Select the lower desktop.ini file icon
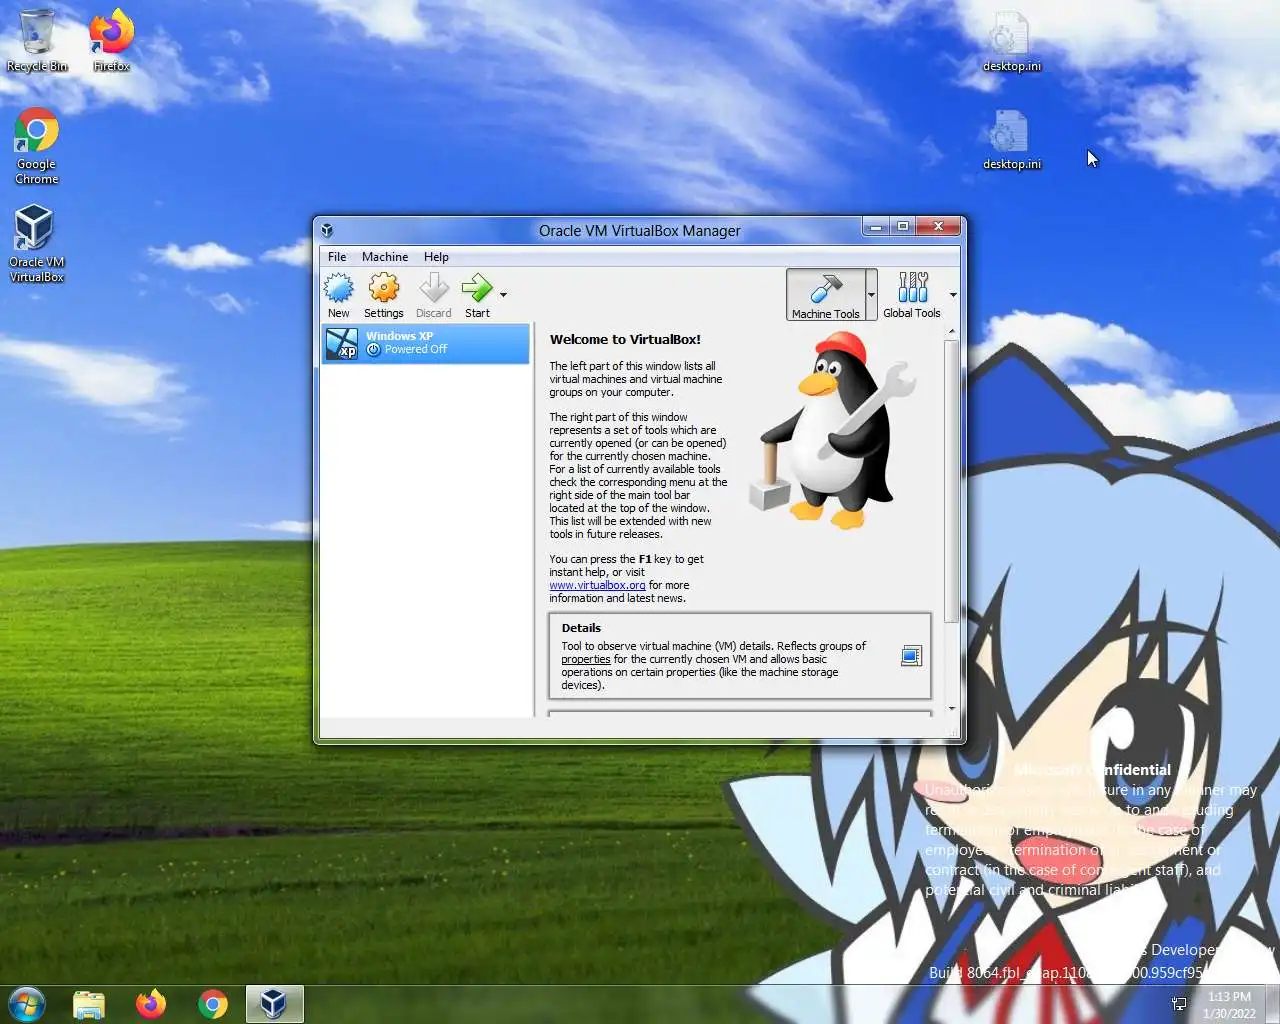 point(1011,140)
